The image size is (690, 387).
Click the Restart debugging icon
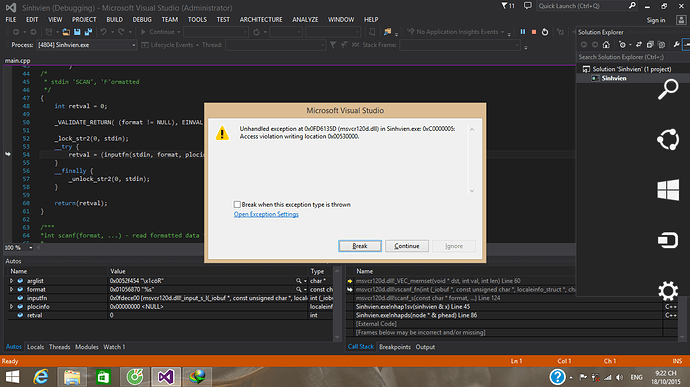tap(545, 32)
